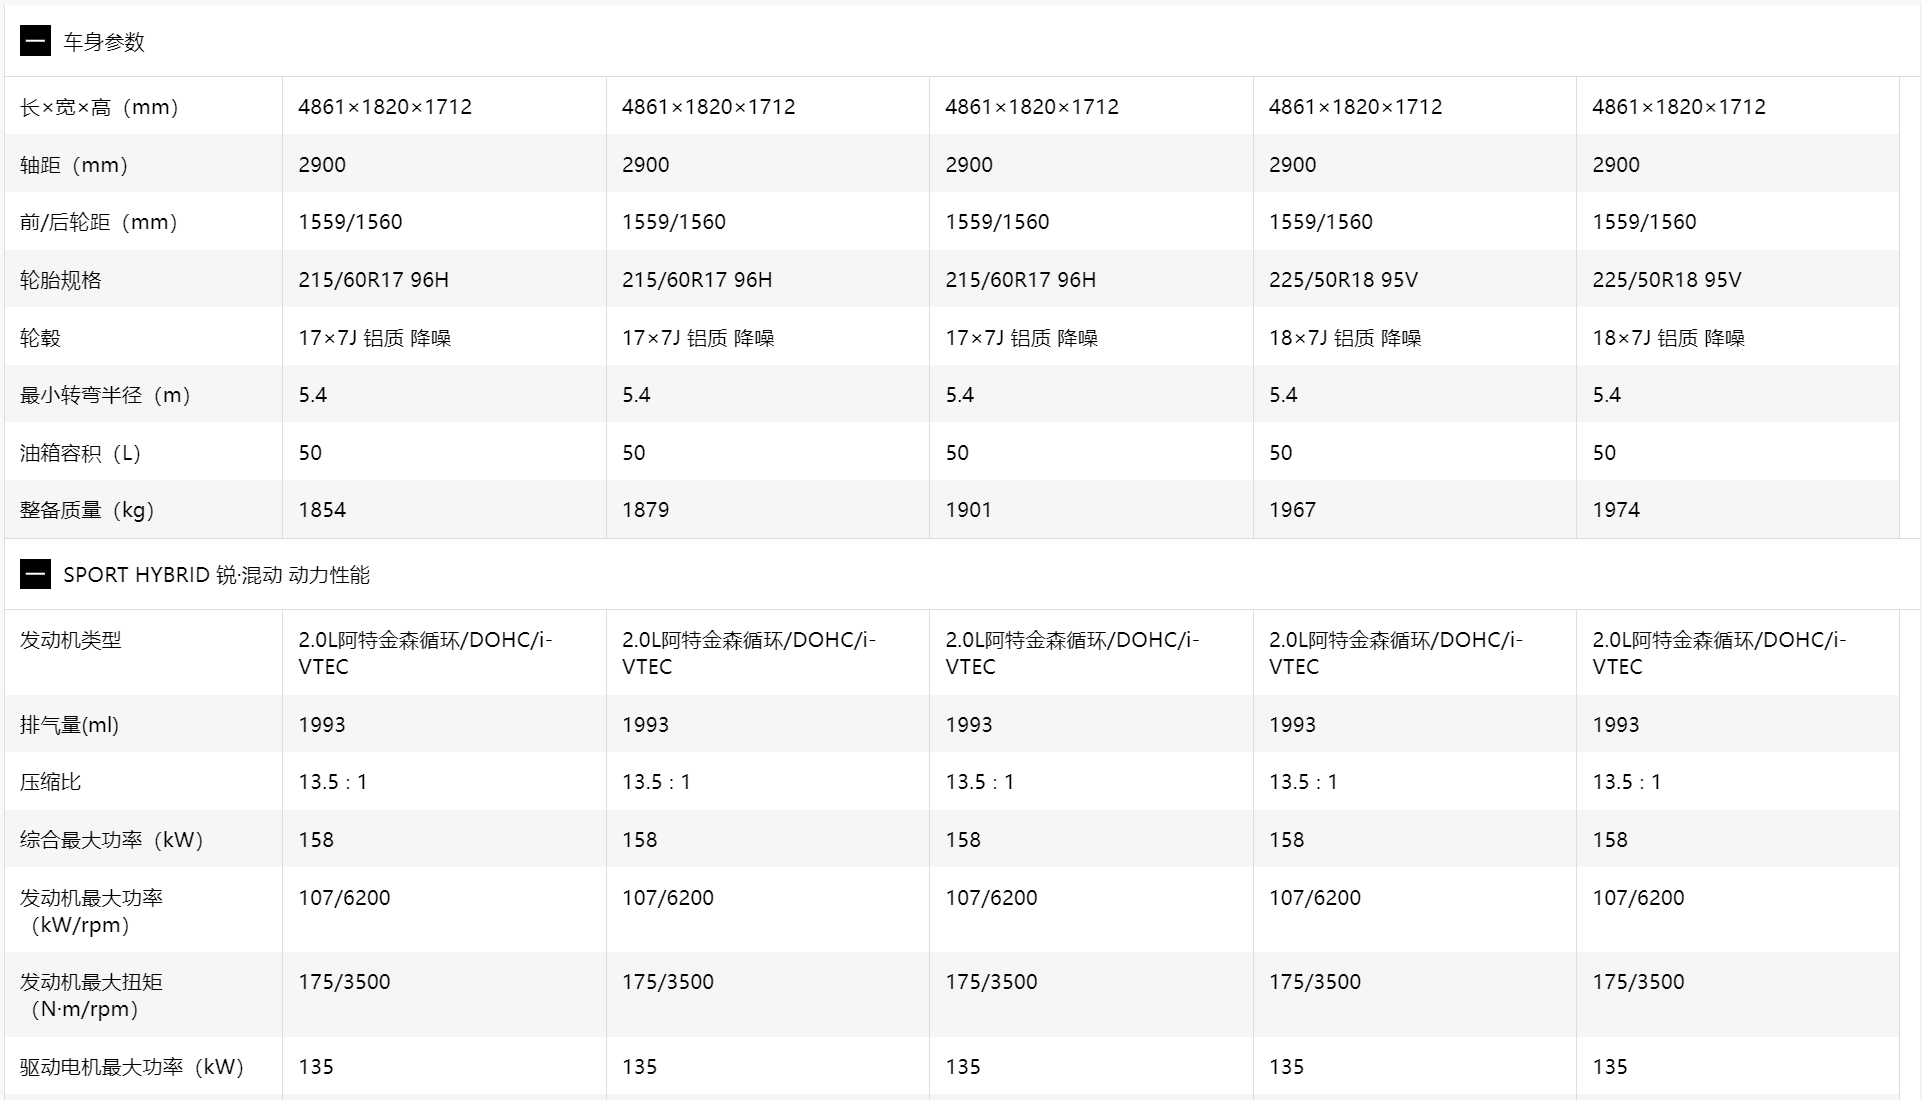This screenshot has height=1100, width=1922.
Task: Click the curb weight value 1974
Action: 1616,510
